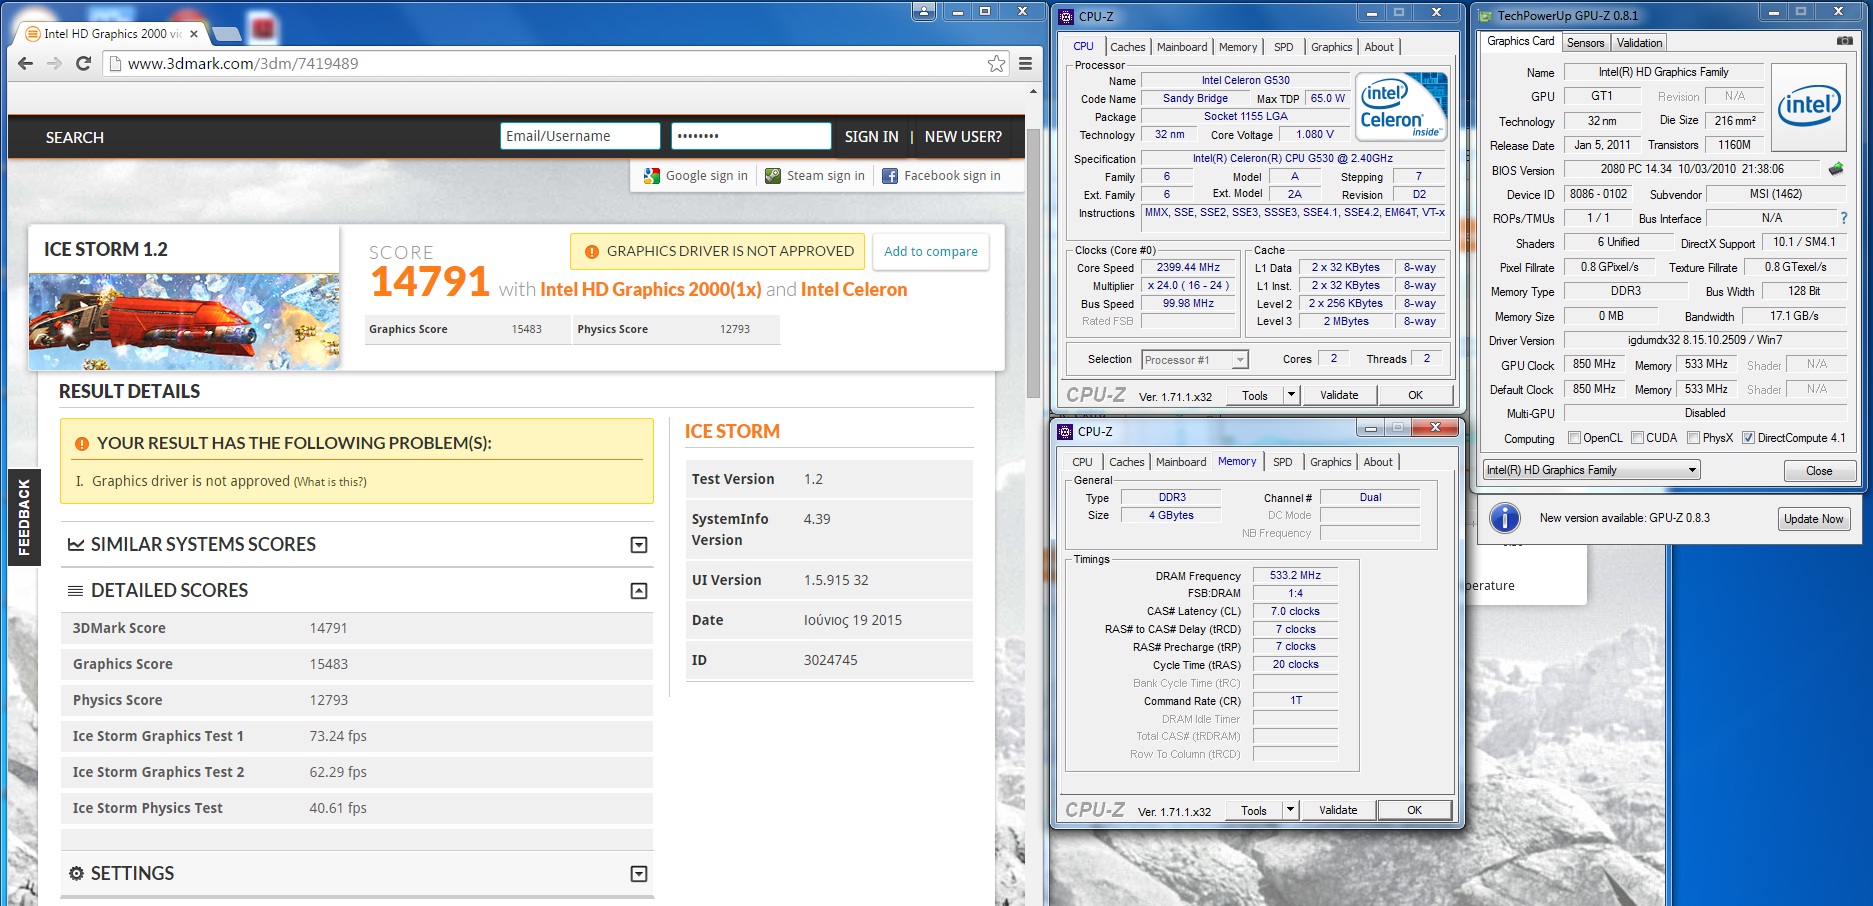The width and height of the screenshot is (1873, 906).
Task: Click the GPU-Z BIOS save chip icon
Action: (x=1836, y=169)
